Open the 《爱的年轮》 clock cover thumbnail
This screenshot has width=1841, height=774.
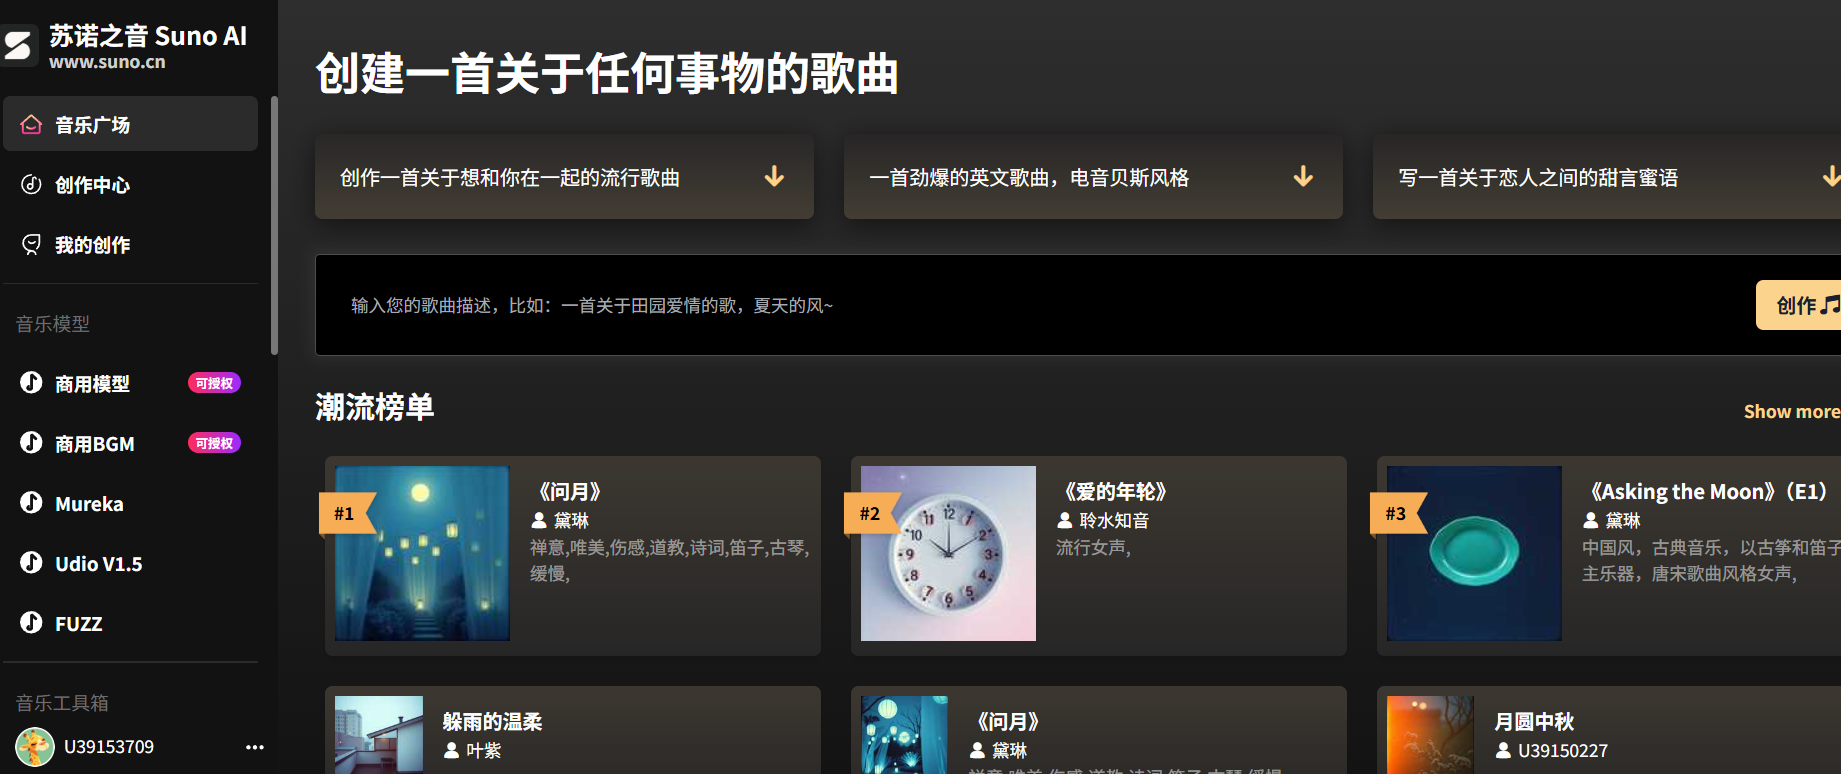point(948,553)
